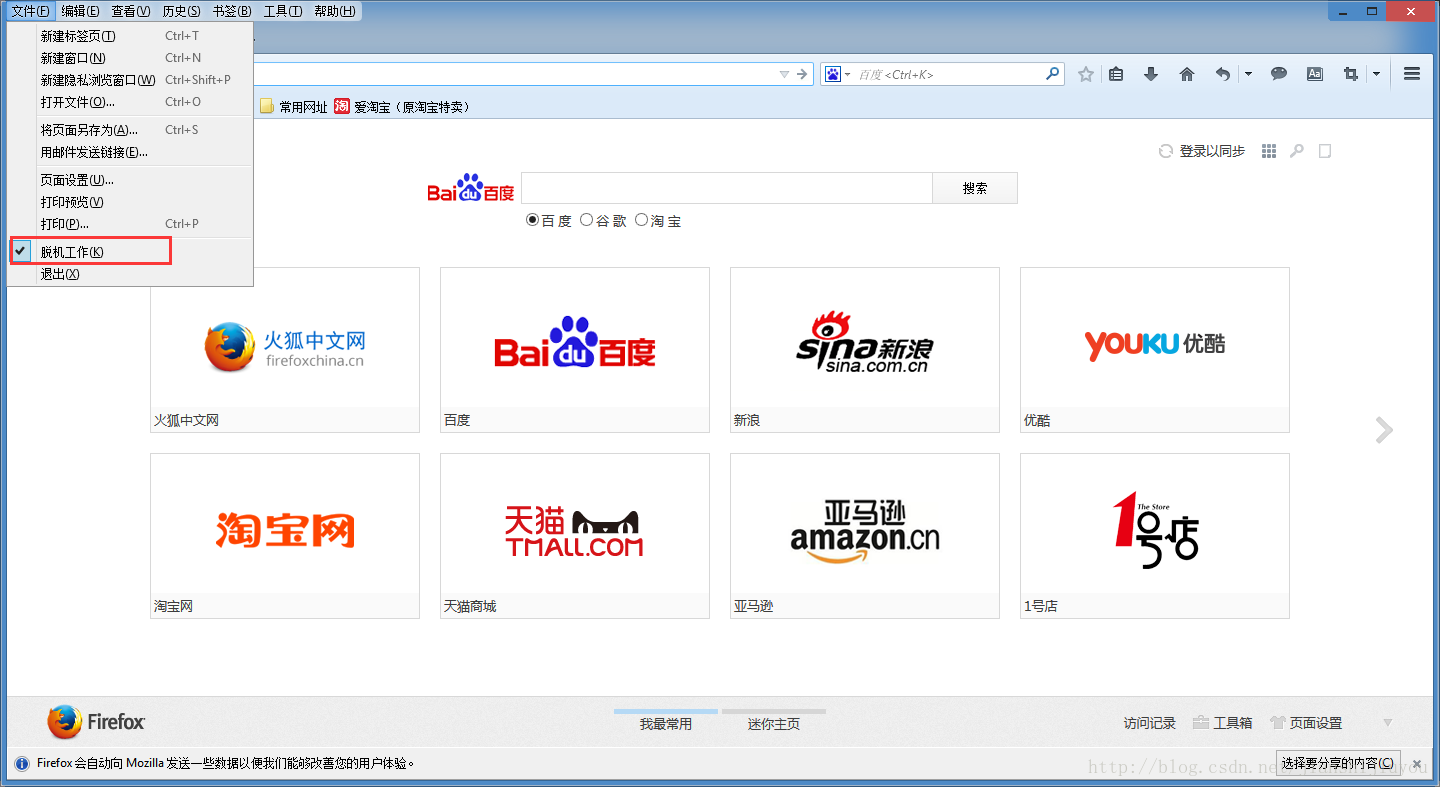Viewport: 1440px width, 787px height.
Task: Open the downloads arrow icon
Action: pyautogui.click(x=1151, y=74)
